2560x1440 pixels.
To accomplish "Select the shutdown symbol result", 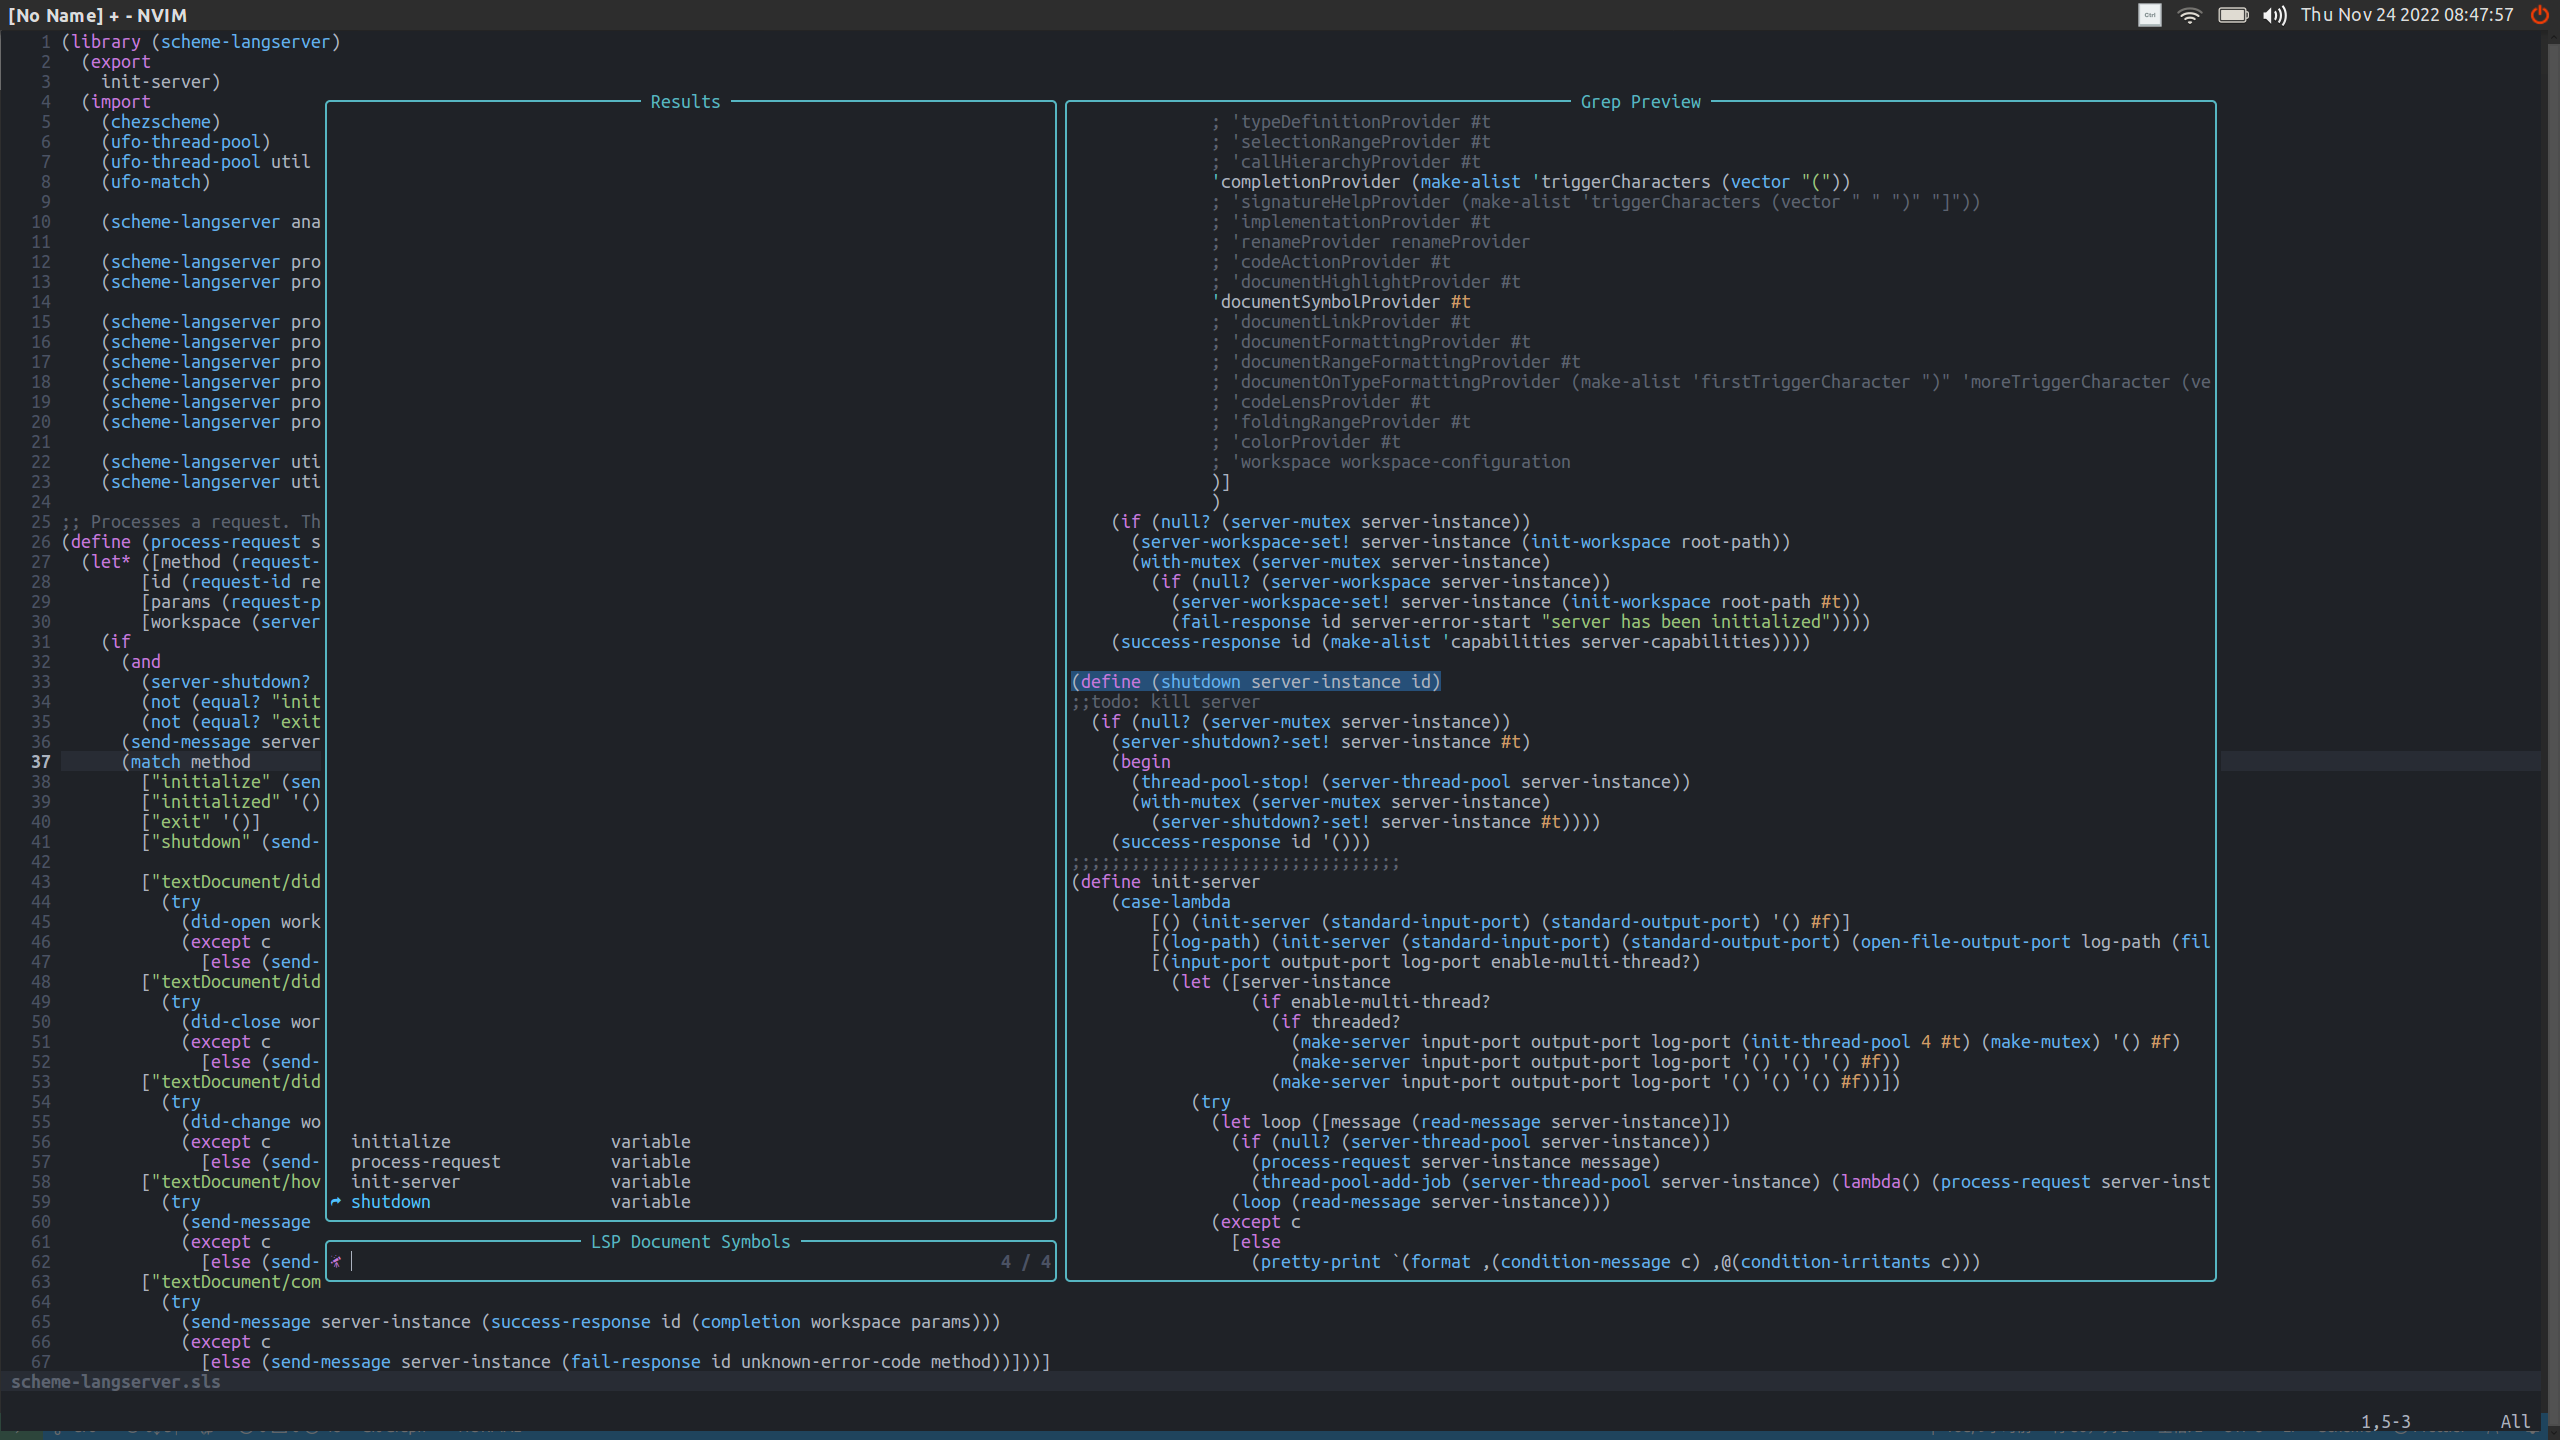I will (x=391, y=1202).
